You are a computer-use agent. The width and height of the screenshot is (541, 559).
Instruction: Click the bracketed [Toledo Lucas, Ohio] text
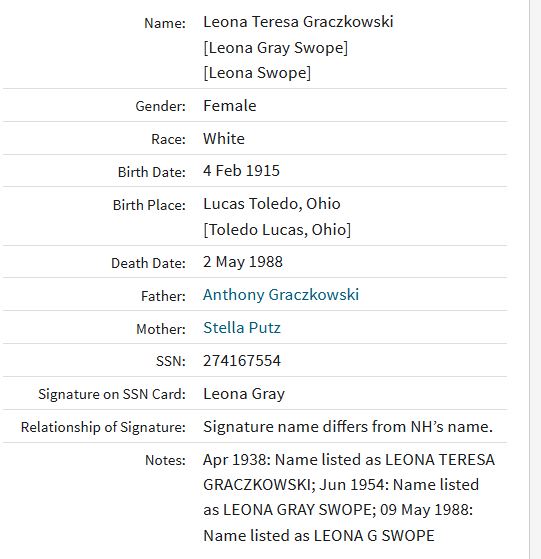click(x=277, y=230)
